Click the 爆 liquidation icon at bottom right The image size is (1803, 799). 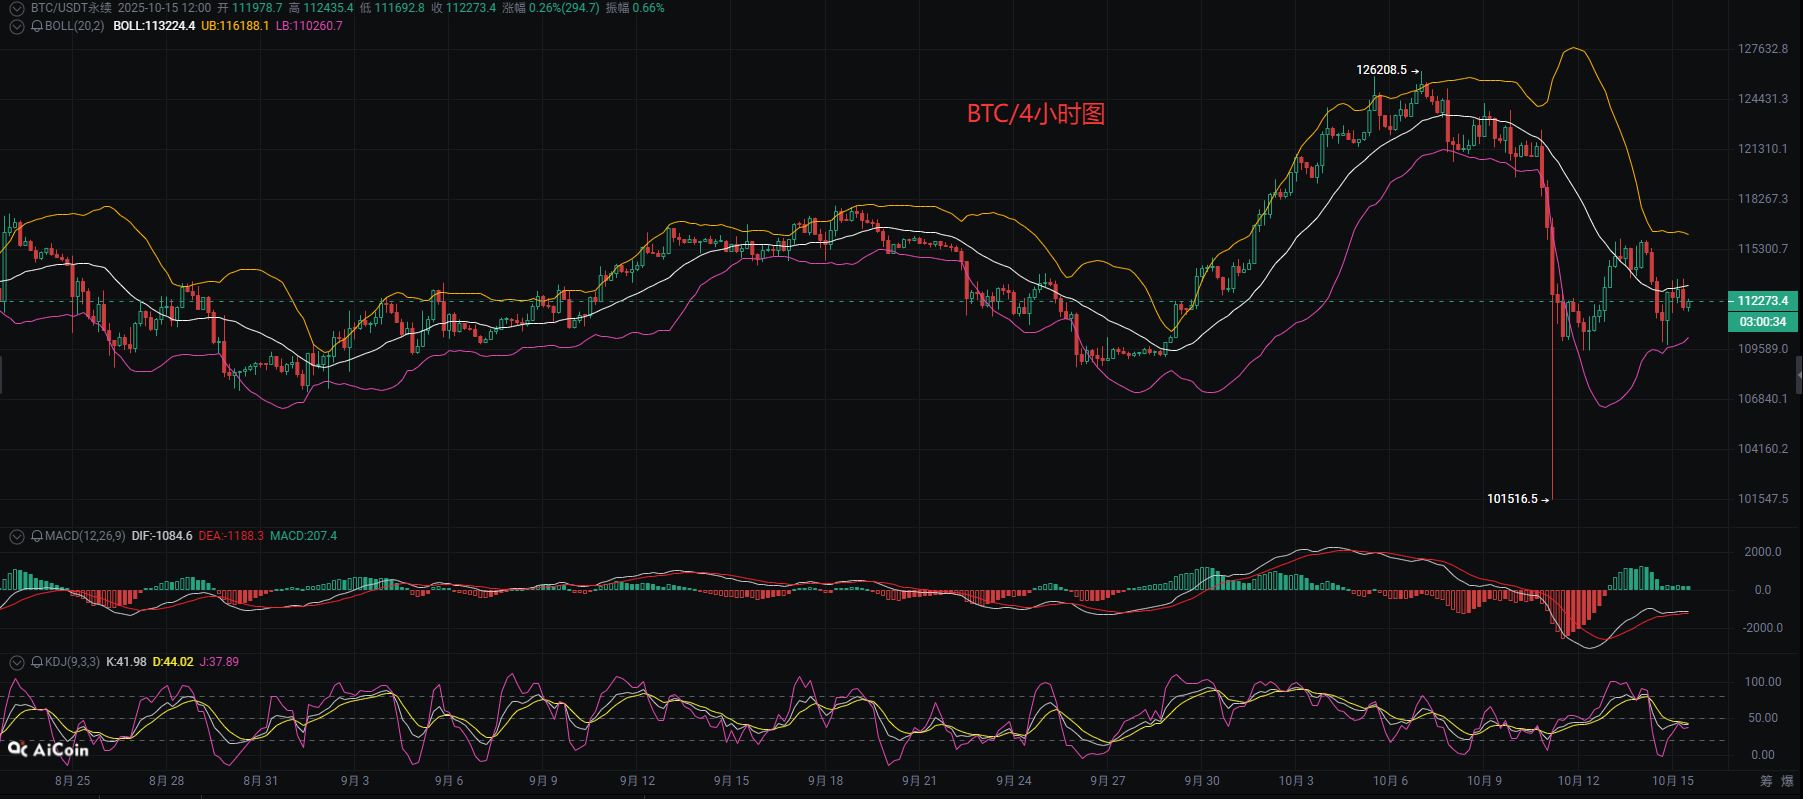click(1788, 781)
